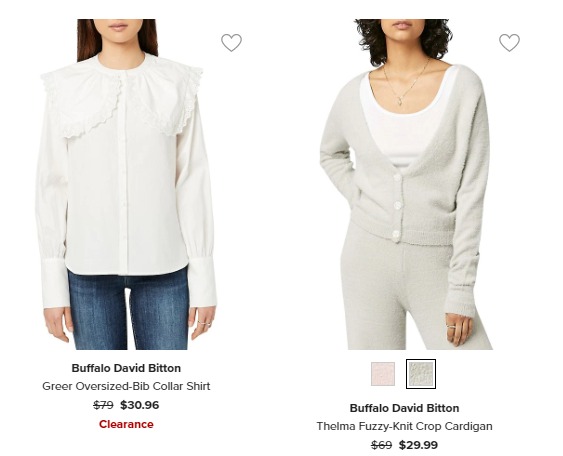563x456 pixels.
Task: Add Thelma Cardigan to wishlist via heart
Action: [x=509, y=43]
